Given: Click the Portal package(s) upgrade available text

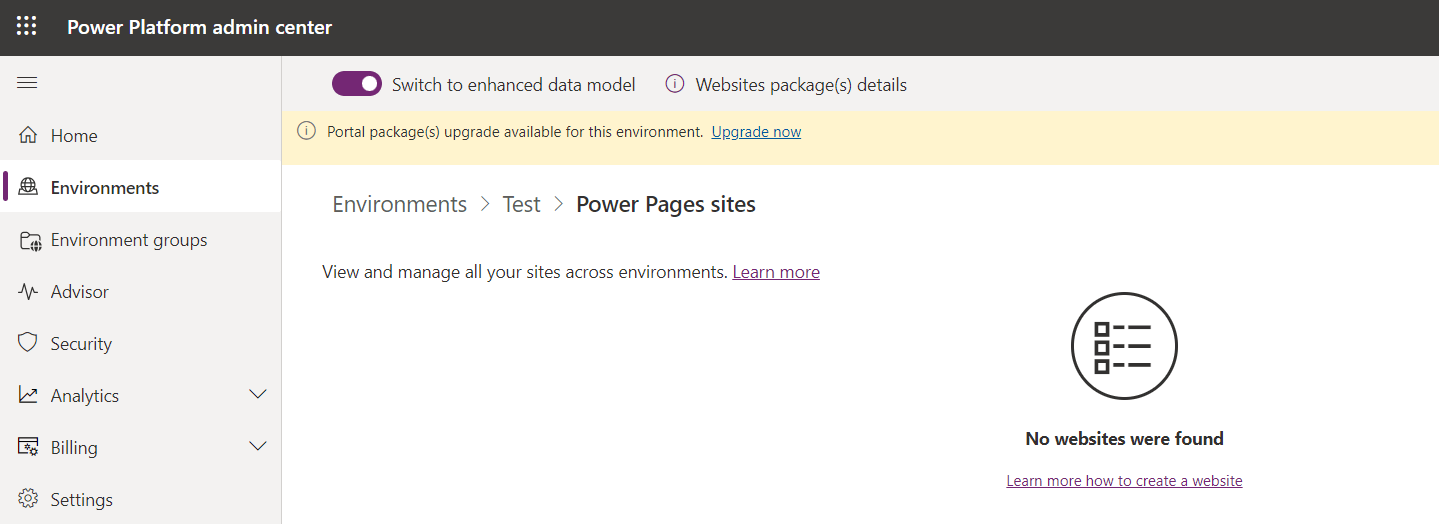Looking at the screenshot, I should point(515,132).
